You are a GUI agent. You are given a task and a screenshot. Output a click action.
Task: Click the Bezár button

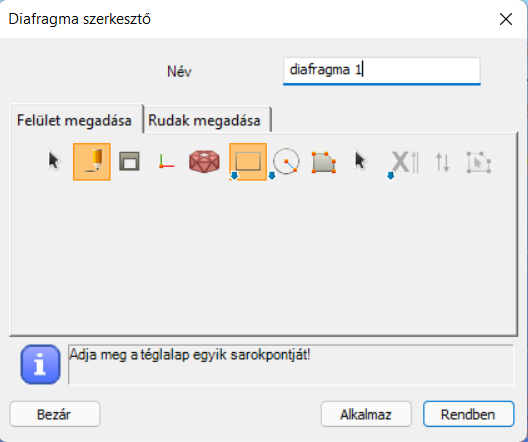55,414
